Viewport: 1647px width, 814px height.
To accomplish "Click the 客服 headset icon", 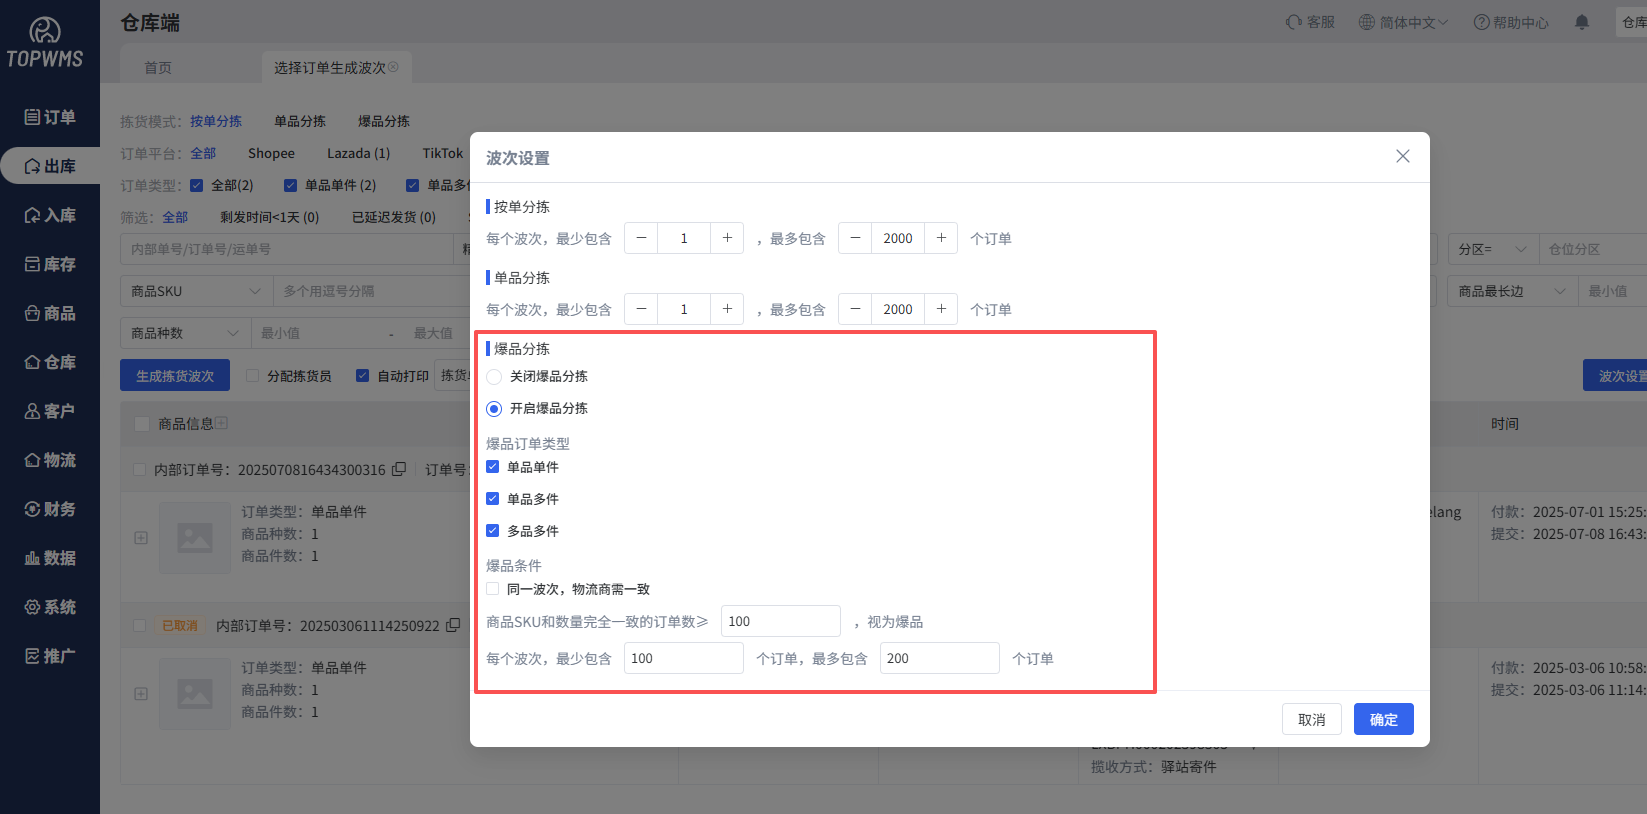I will (1294, 22).
